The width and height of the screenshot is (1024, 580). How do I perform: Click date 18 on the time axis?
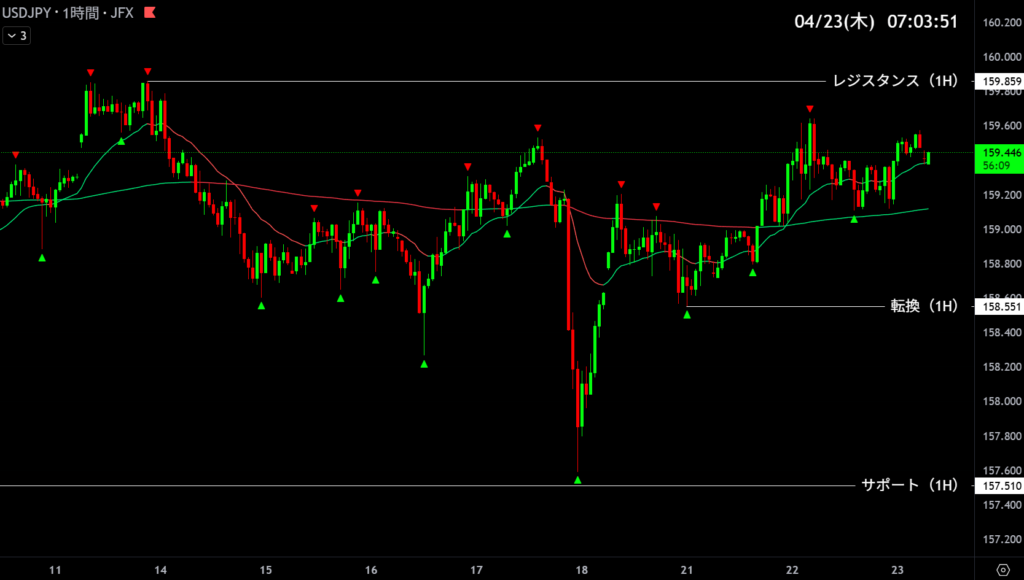click(581, 570)
